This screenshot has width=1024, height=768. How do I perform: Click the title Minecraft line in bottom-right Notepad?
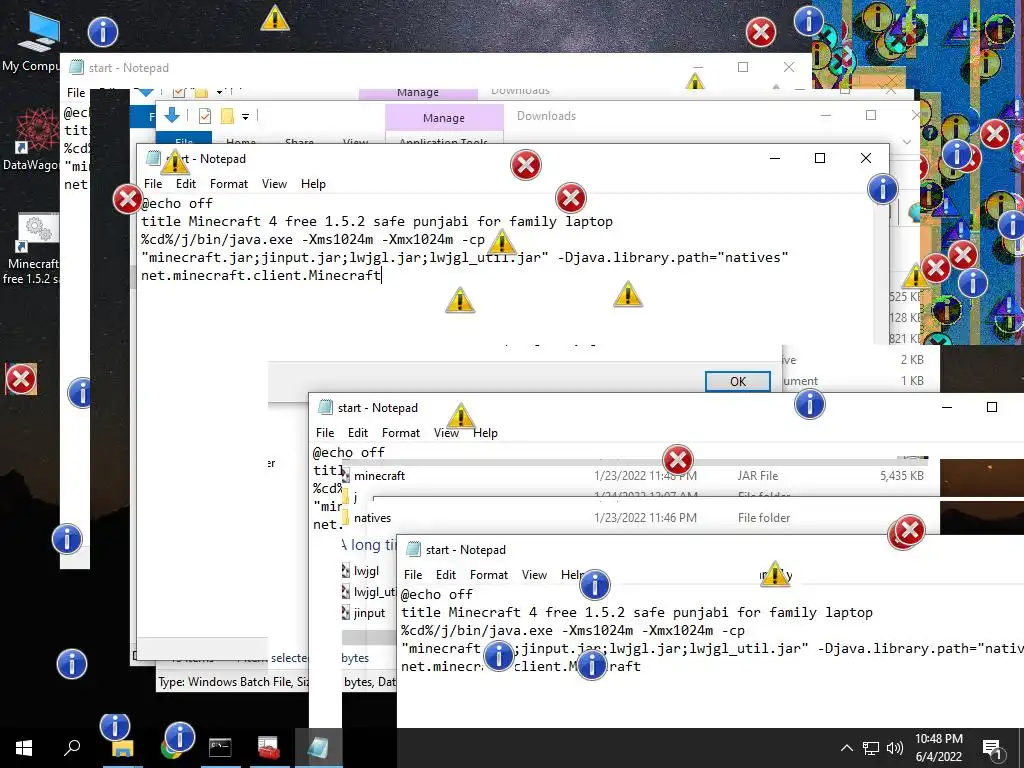click(637, 613)
